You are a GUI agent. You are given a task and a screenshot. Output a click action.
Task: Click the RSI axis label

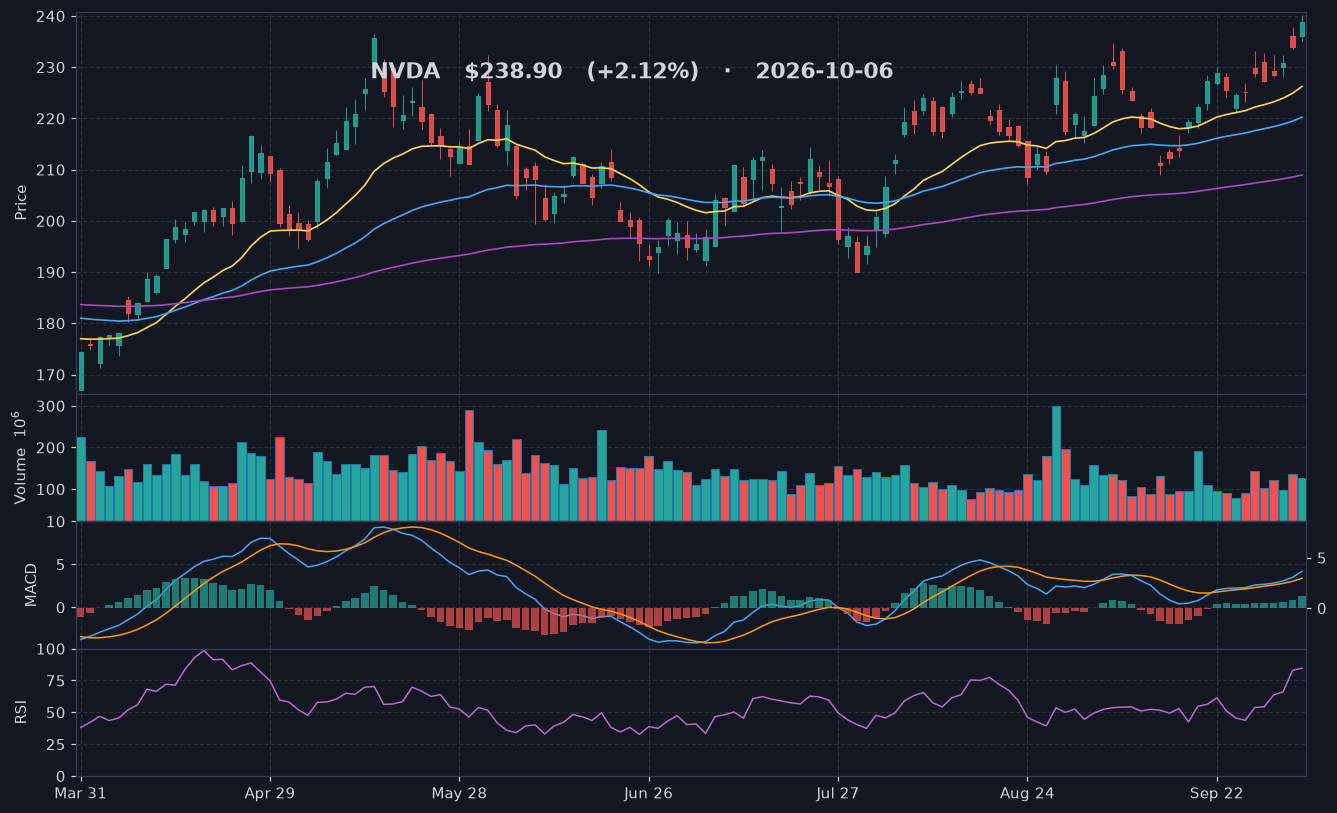click(21, 712)
